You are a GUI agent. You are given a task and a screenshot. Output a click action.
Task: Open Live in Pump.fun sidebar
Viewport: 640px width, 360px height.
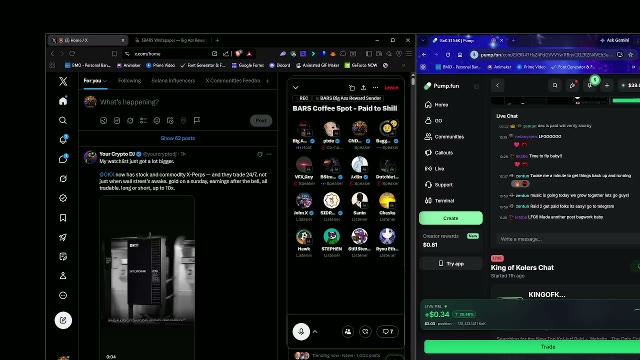(434, 169)
